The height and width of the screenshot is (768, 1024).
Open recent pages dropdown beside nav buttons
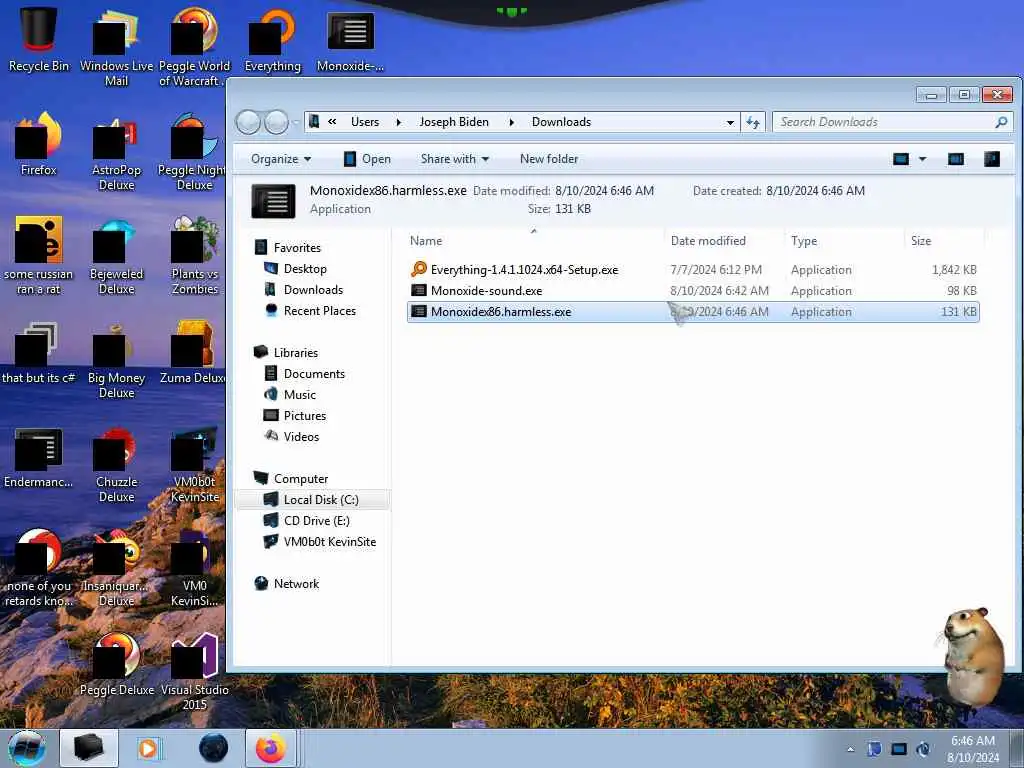click(x=296, y=122)
